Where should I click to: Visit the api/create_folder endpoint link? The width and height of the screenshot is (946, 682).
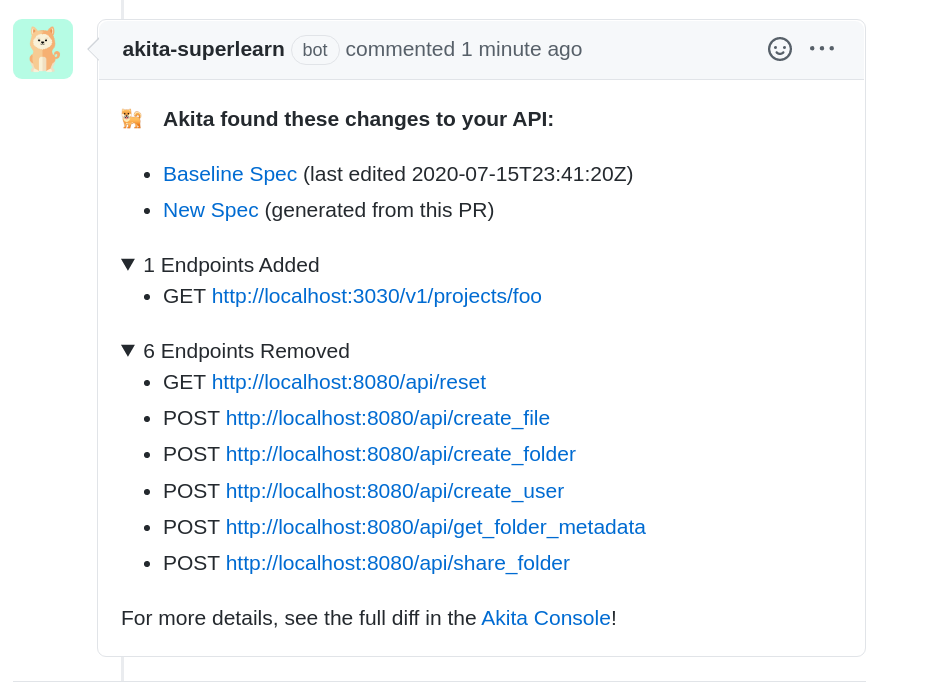tap(400, 454)
